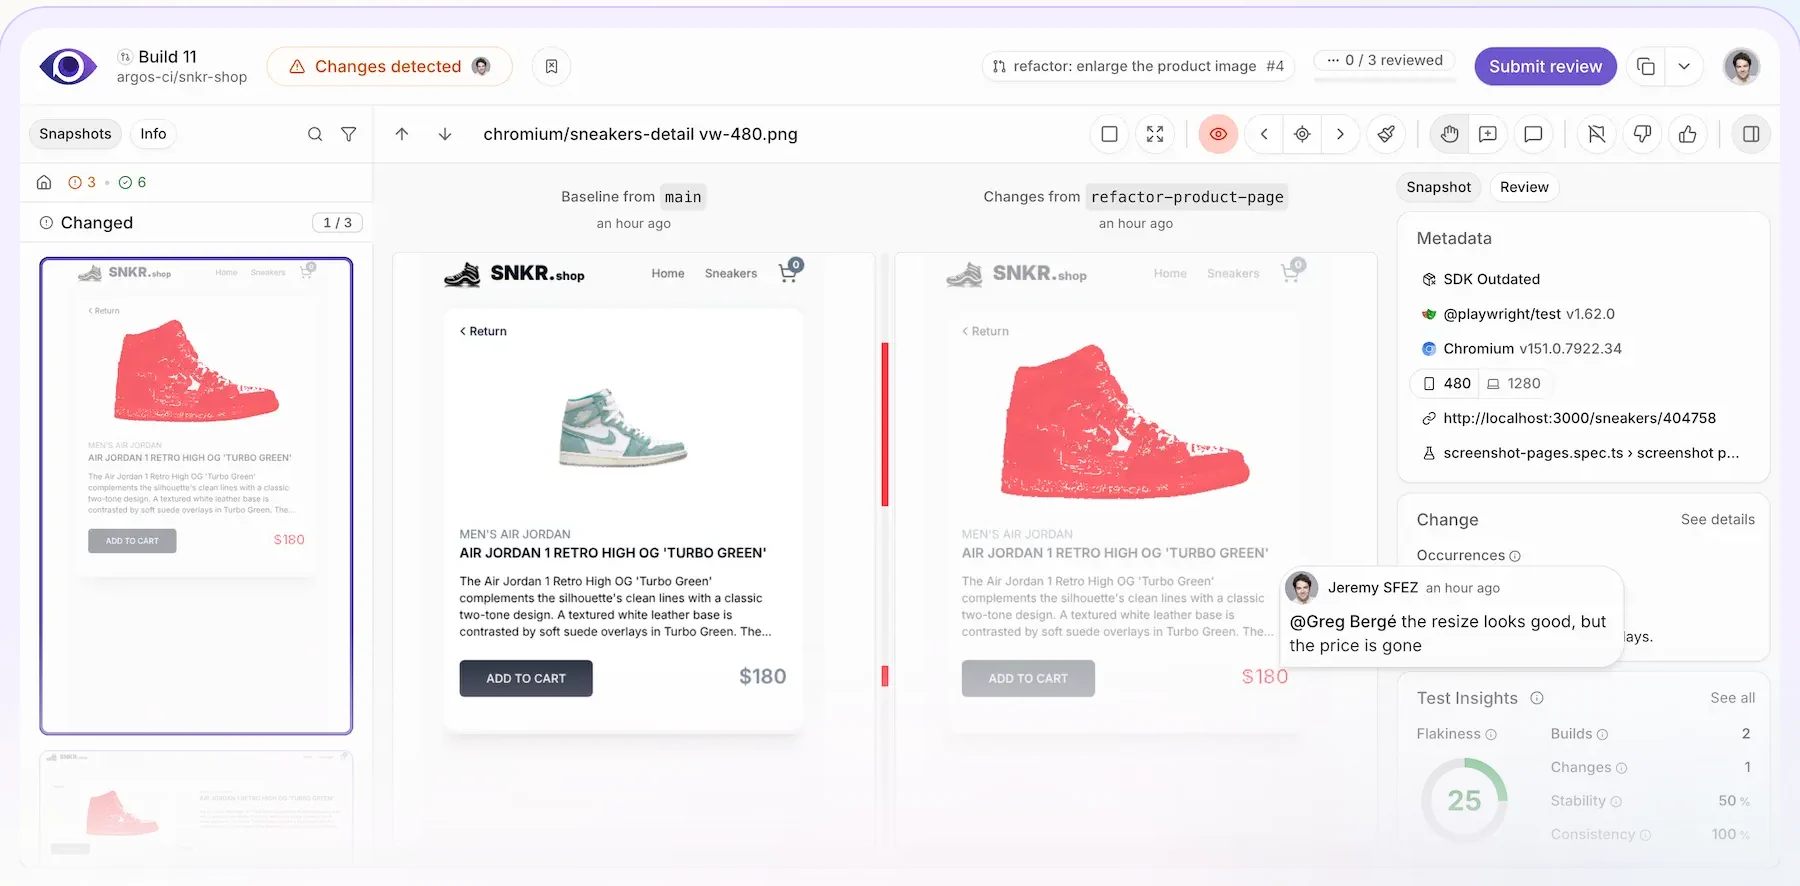Click the square view-mode icon

click(1109, 134)
